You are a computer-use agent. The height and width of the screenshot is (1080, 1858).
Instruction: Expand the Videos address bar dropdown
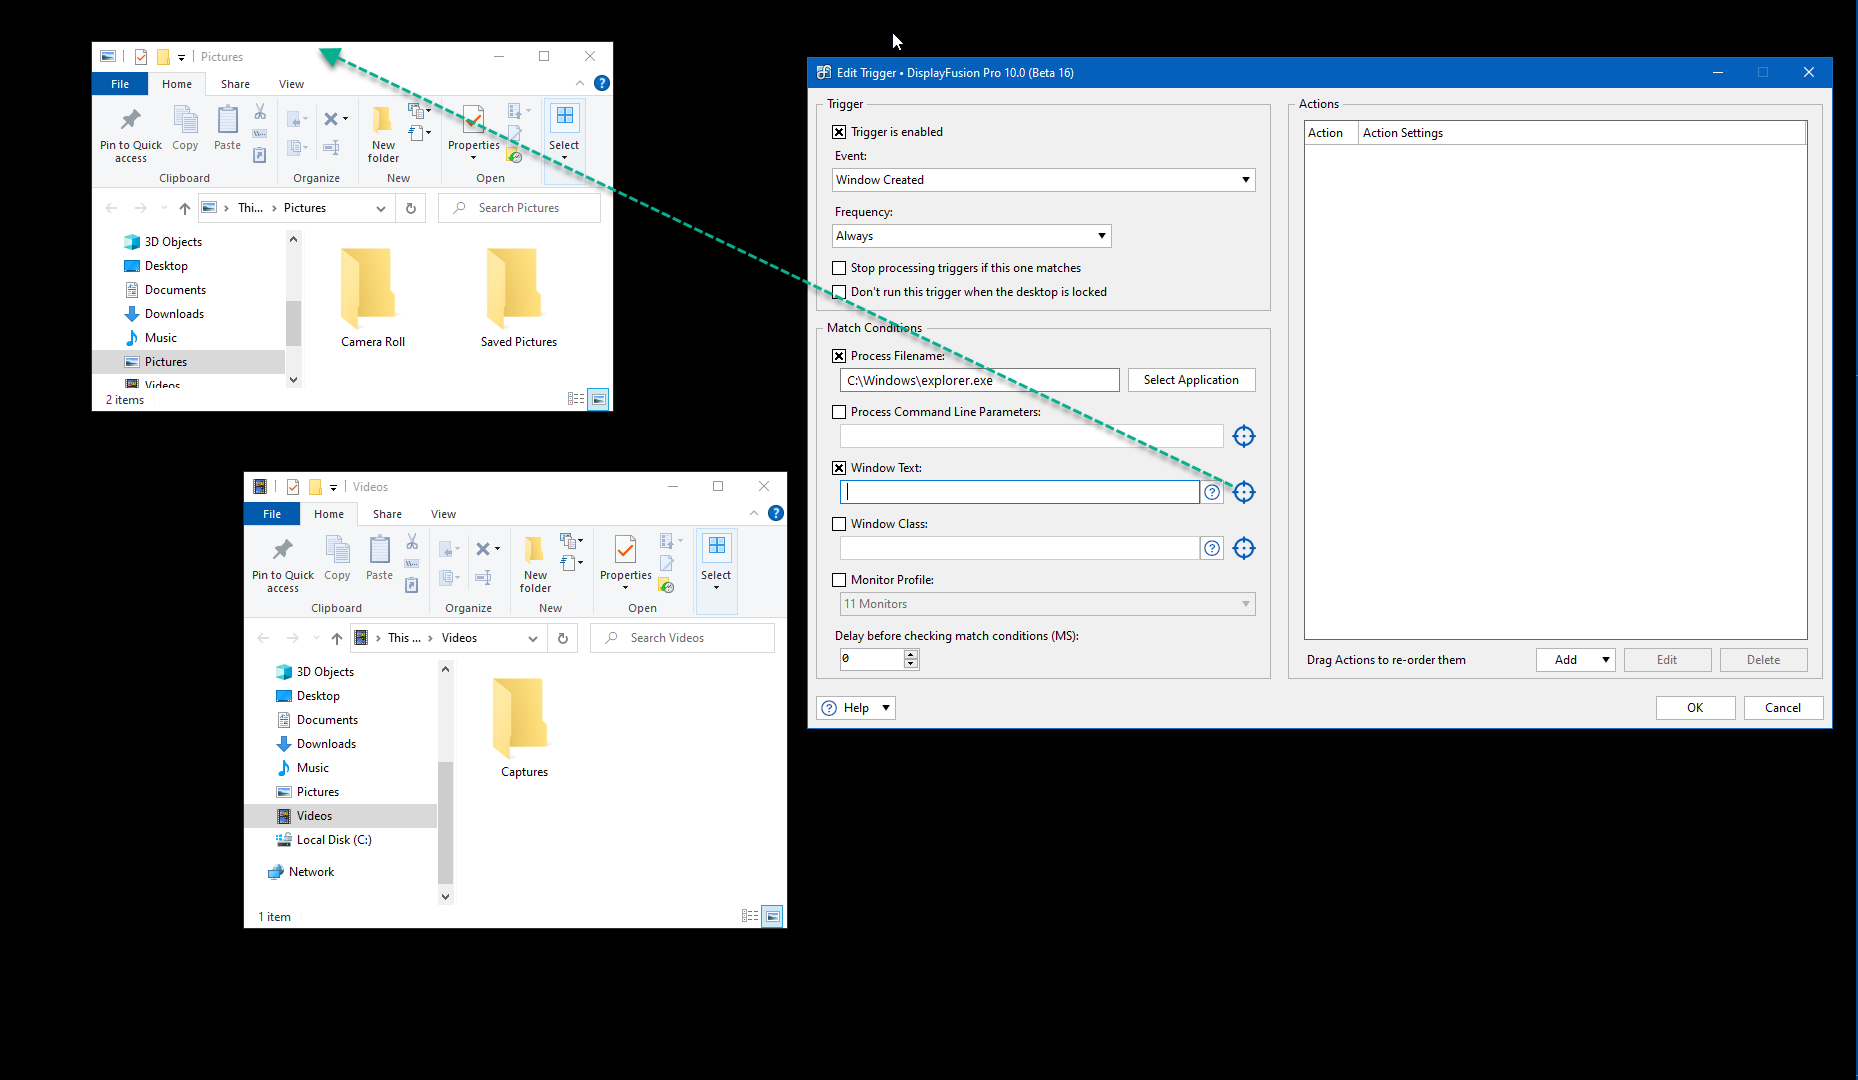click(x=533, y=638)
